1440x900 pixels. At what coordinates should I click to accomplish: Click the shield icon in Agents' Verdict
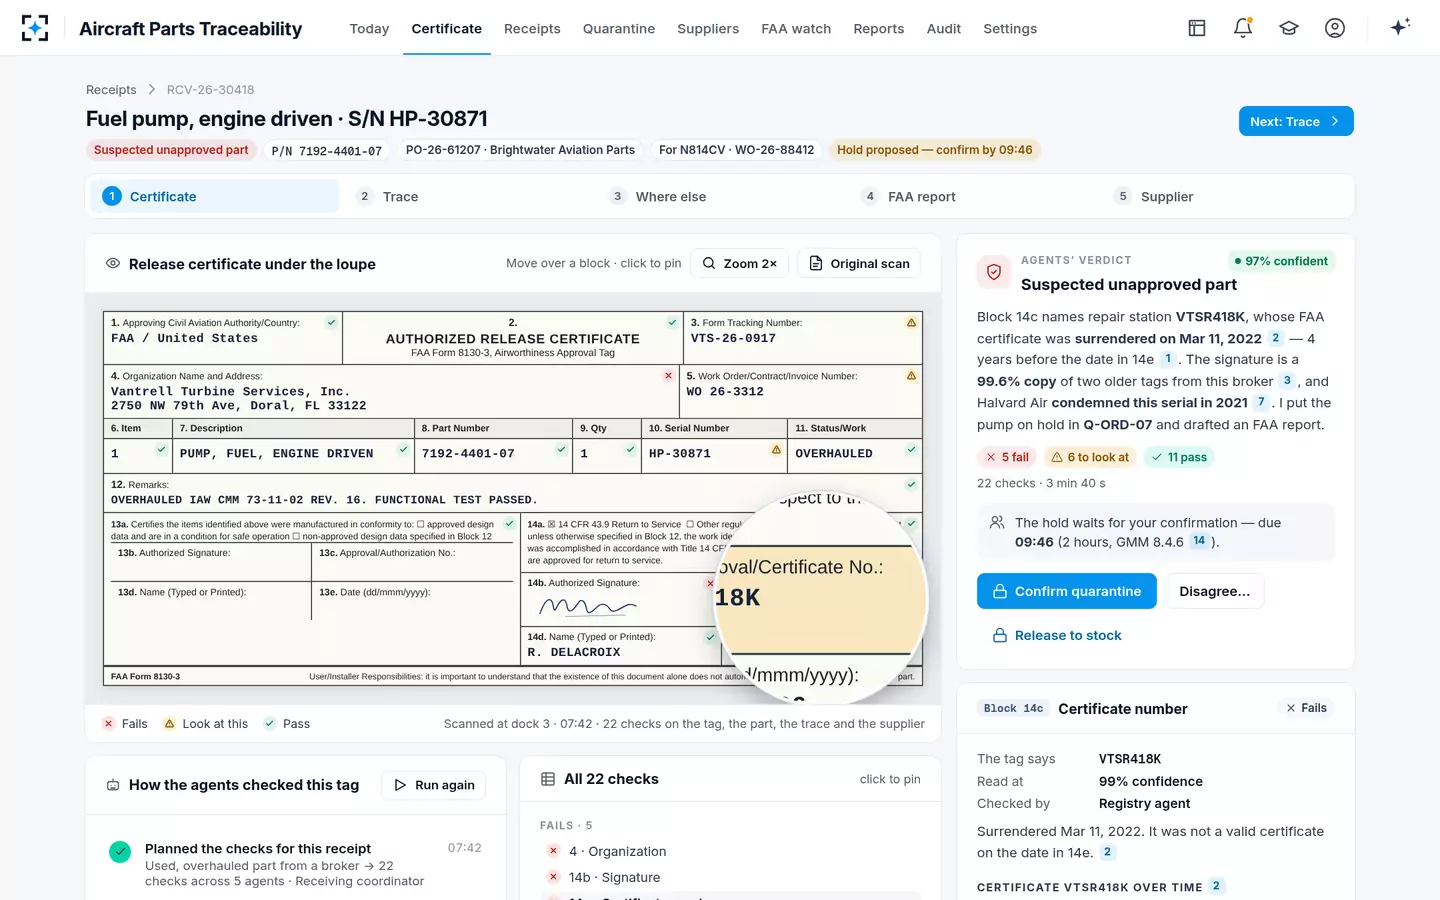[x=994, y=272]
